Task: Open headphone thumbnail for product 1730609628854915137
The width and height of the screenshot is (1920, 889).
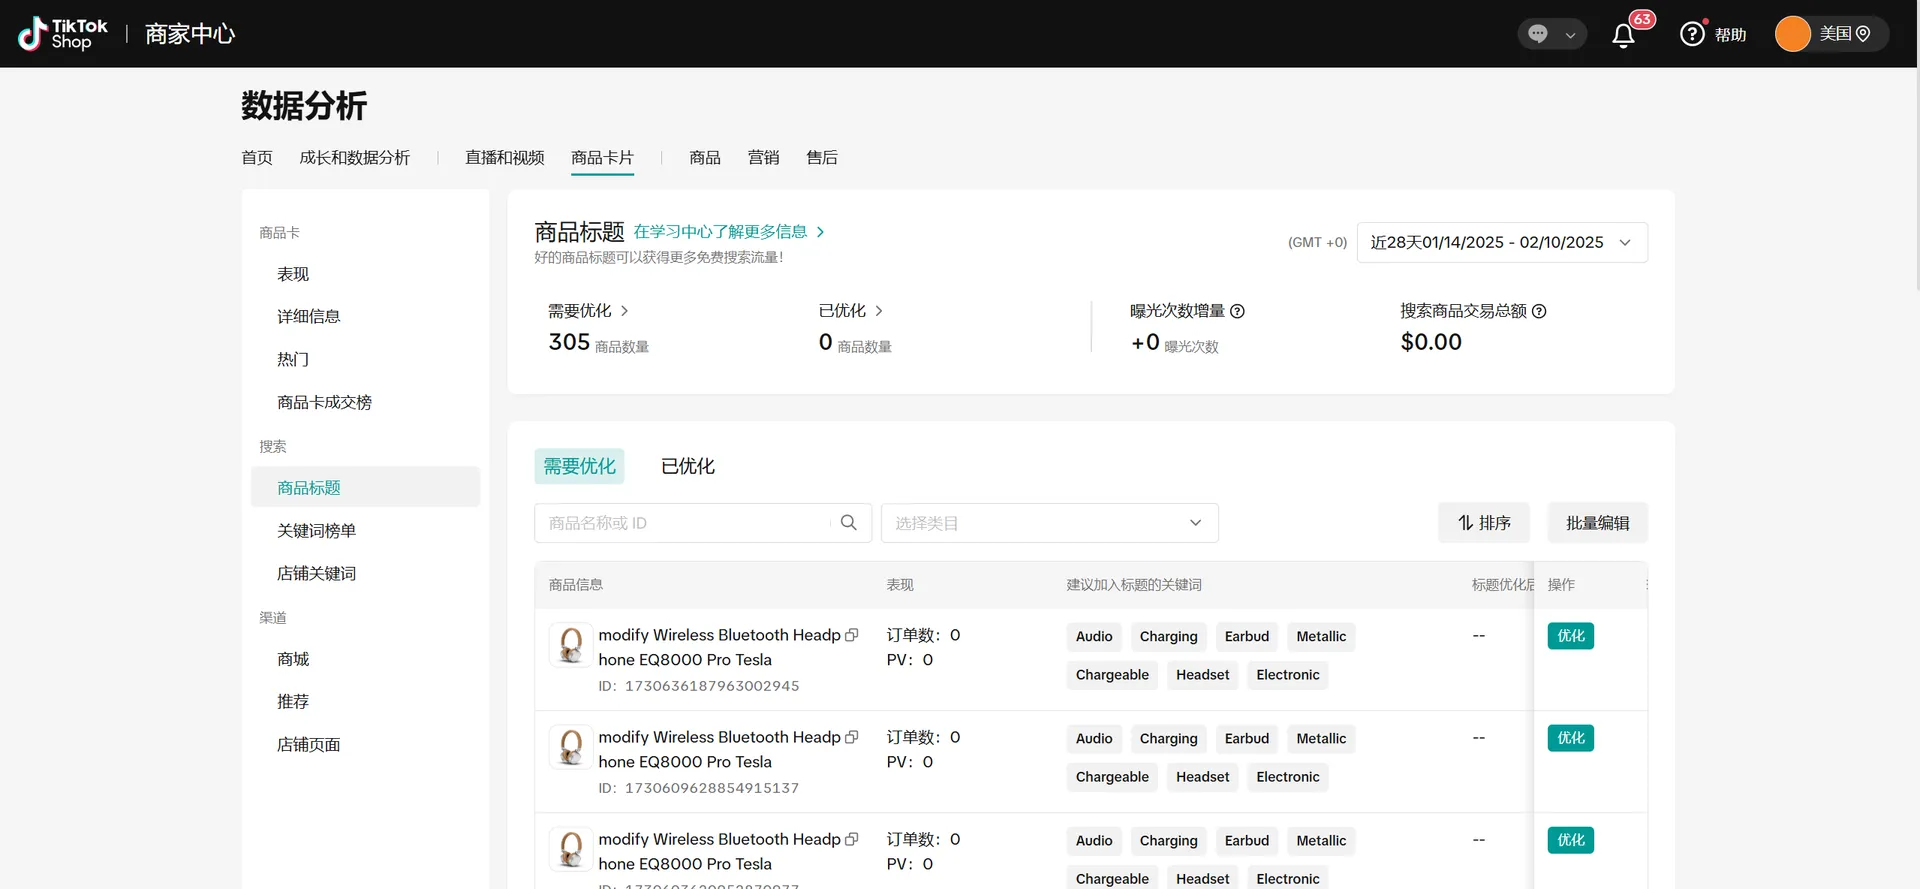Action: 571,747
